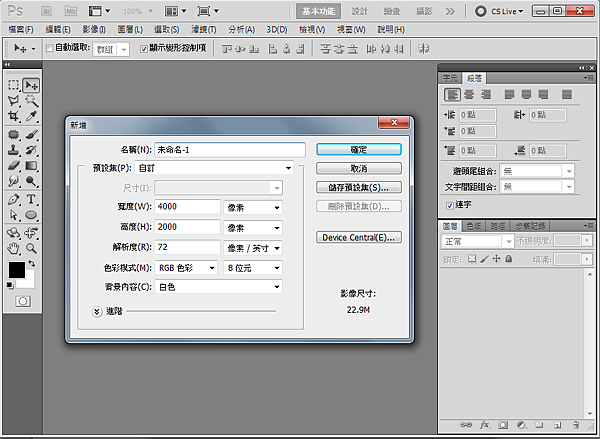This screenshot has height=439, width=600.
Task: Toggle the 連字 hyphenation checkbox
Action: (x=449, y=205)
